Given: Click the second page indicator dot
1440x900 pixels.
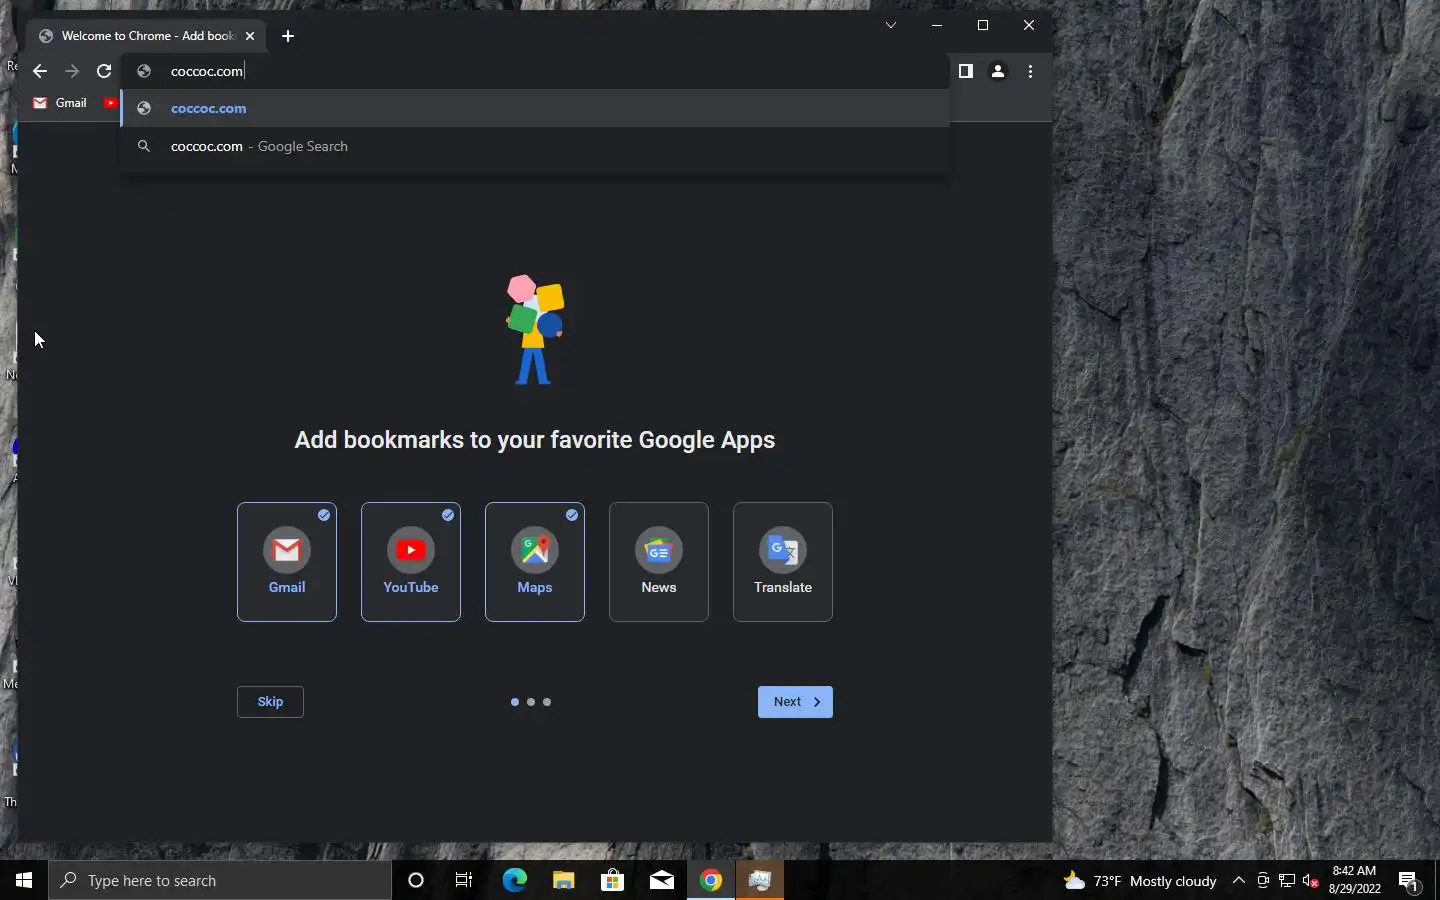Looking at the screenshot, I should 531,702.
